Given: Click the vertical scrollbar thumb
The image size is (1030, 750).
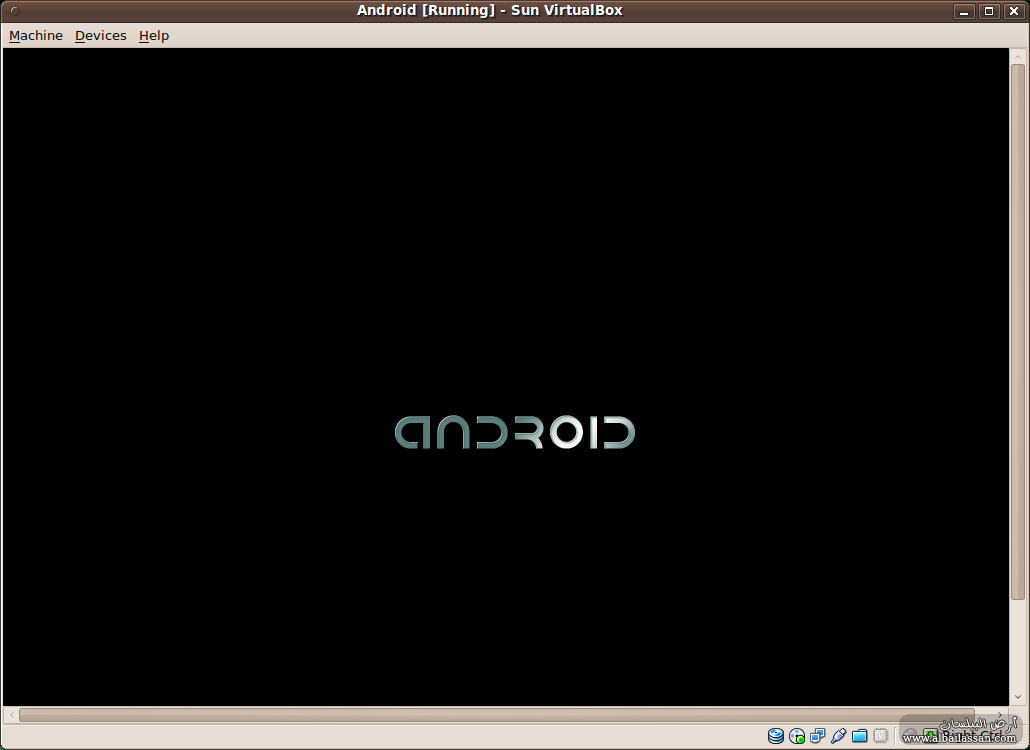Looking at the screenshot, I should (x=1018, y=332).
